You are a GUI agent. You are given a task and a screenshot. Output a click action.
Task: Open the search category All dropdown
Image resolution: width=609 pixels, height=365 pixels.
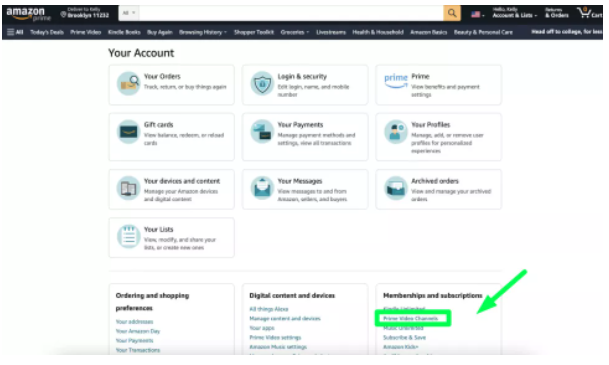(x=129, y=13)
